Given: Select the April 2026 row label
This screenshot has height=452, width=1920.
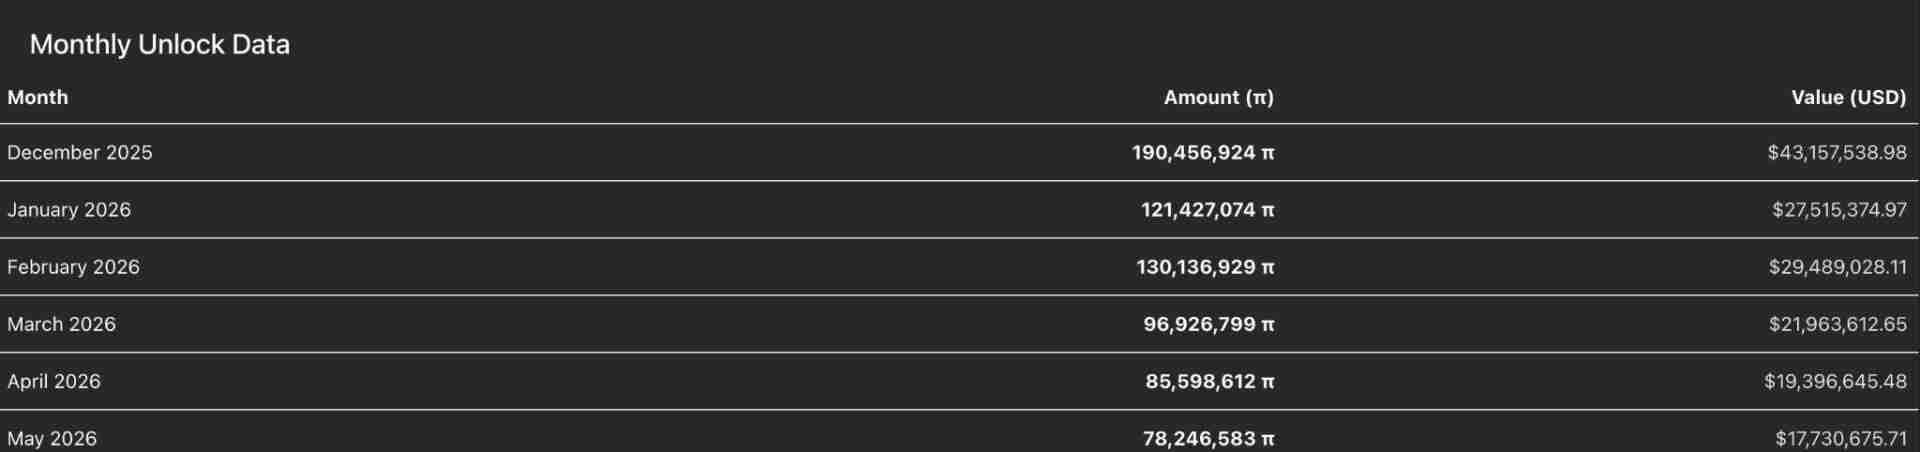Looking at the screenshot, I should pyautogui.click(x=54, y=381).
